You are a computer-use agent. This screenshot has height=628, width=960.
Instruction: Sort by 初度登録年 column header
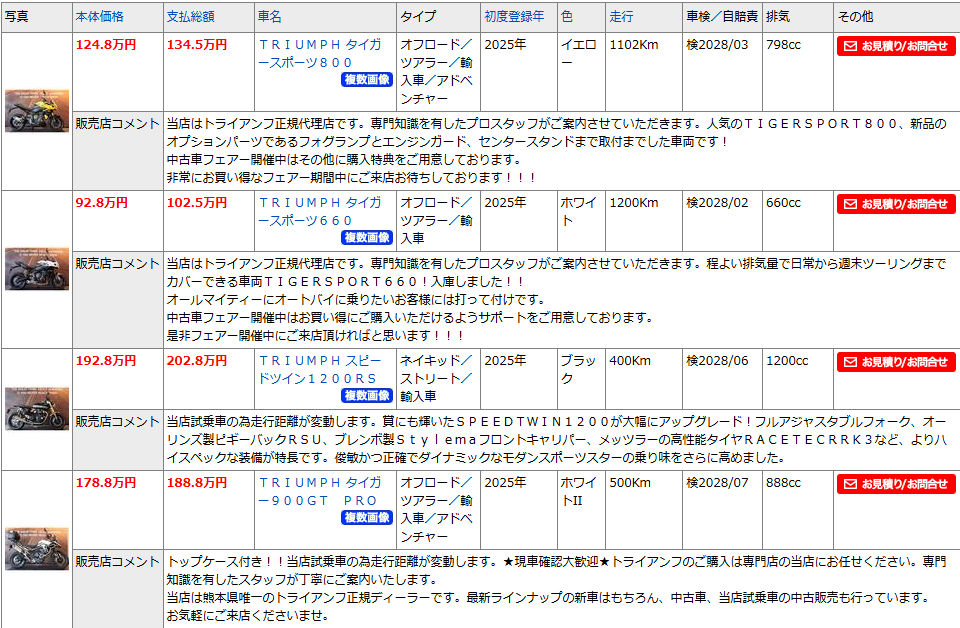pos(514,17)
